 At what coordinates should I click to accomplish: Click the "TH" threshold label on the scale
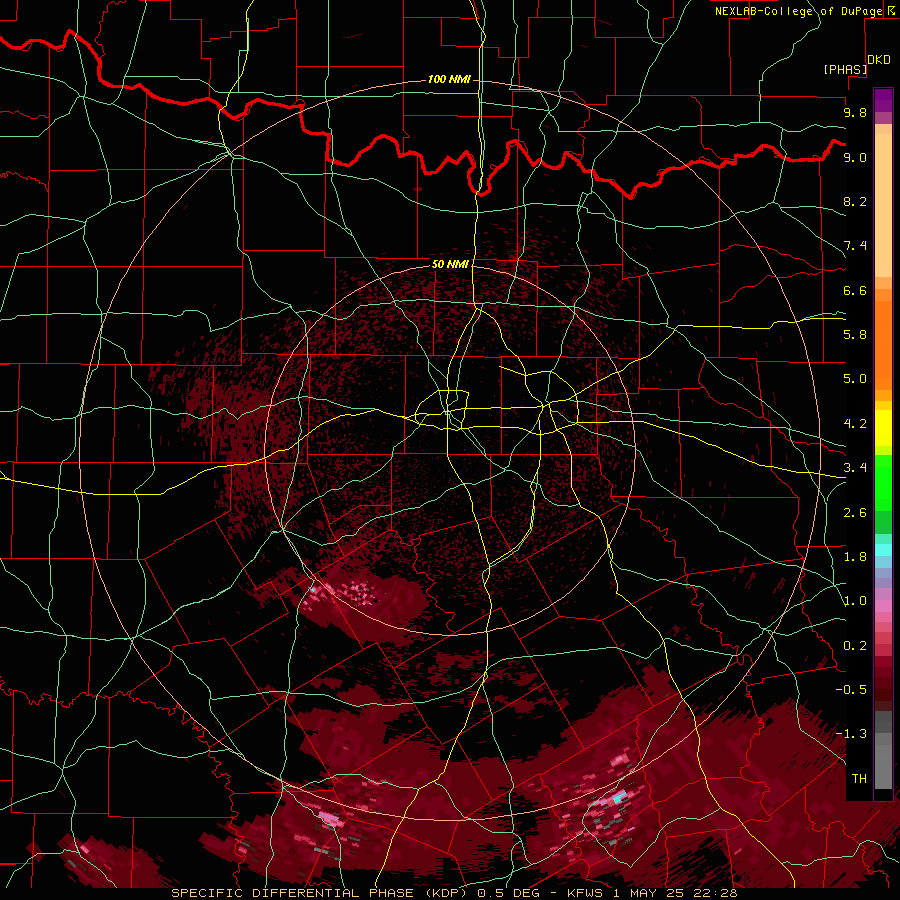point(859,779)
